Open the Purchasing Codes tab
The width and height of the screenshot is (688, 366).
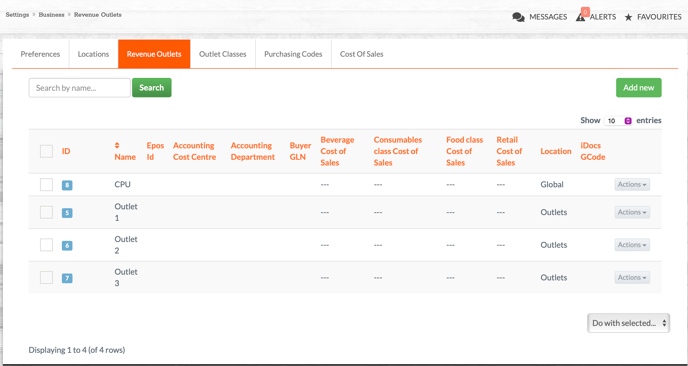(x=293, y=54)
